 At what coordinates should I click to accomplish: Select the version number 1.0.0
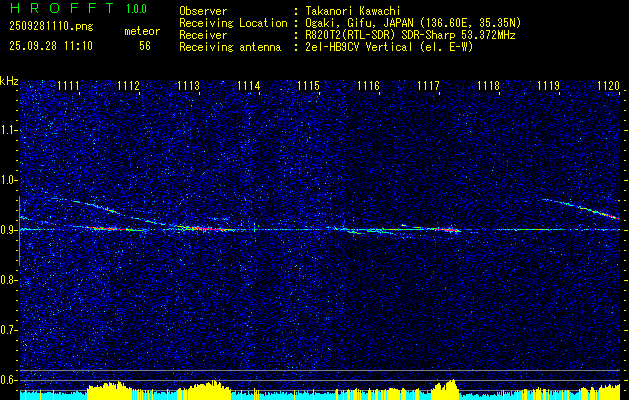click(x=136, y=9)
